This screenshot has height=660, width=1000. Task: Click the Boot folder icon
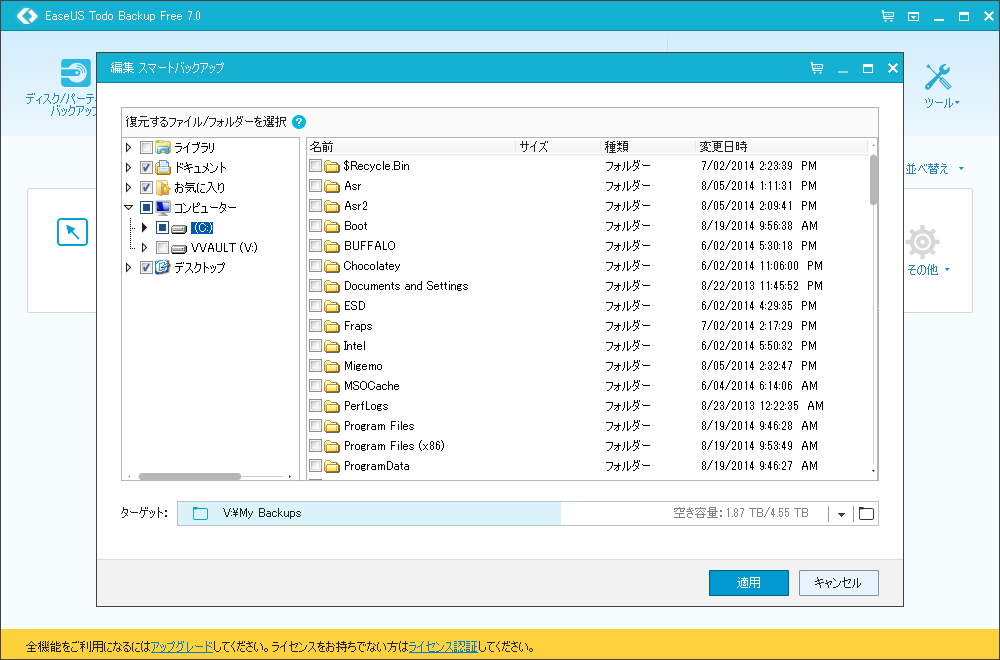tap(332, 226)
